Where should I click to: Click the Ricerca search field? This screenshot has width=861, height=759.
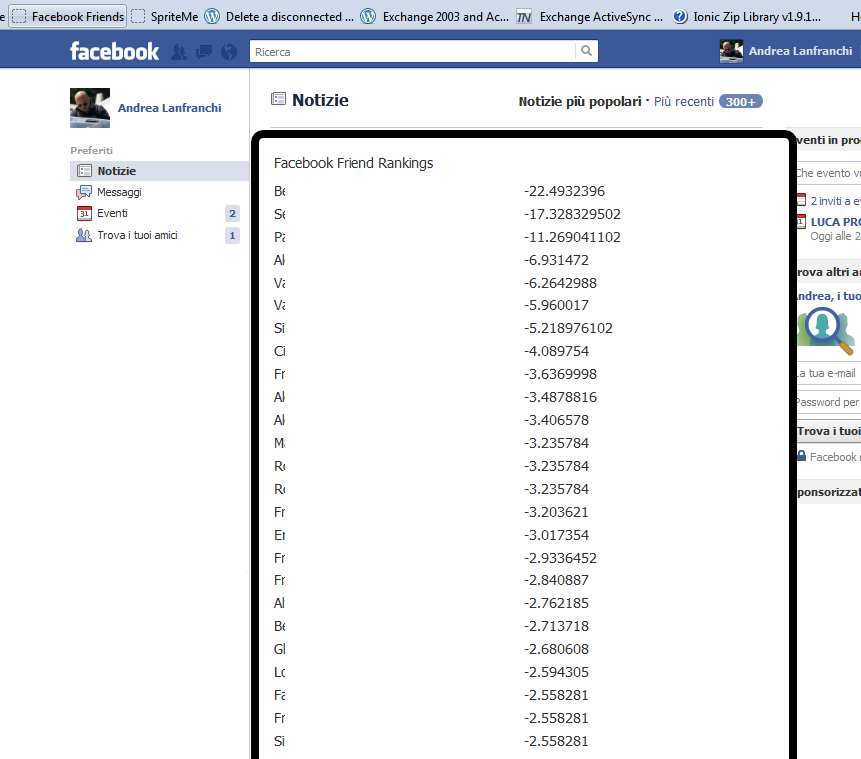[412, 51]
